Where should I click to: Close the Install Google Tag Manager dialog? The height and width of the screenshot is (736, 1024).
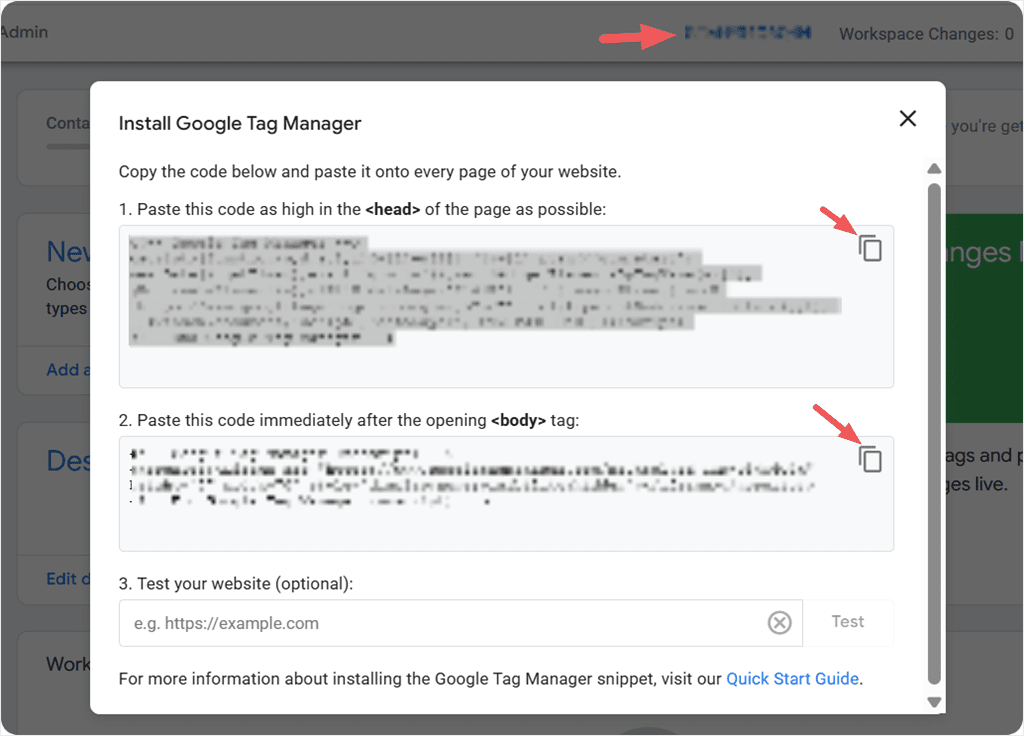[x=908, y=118]
